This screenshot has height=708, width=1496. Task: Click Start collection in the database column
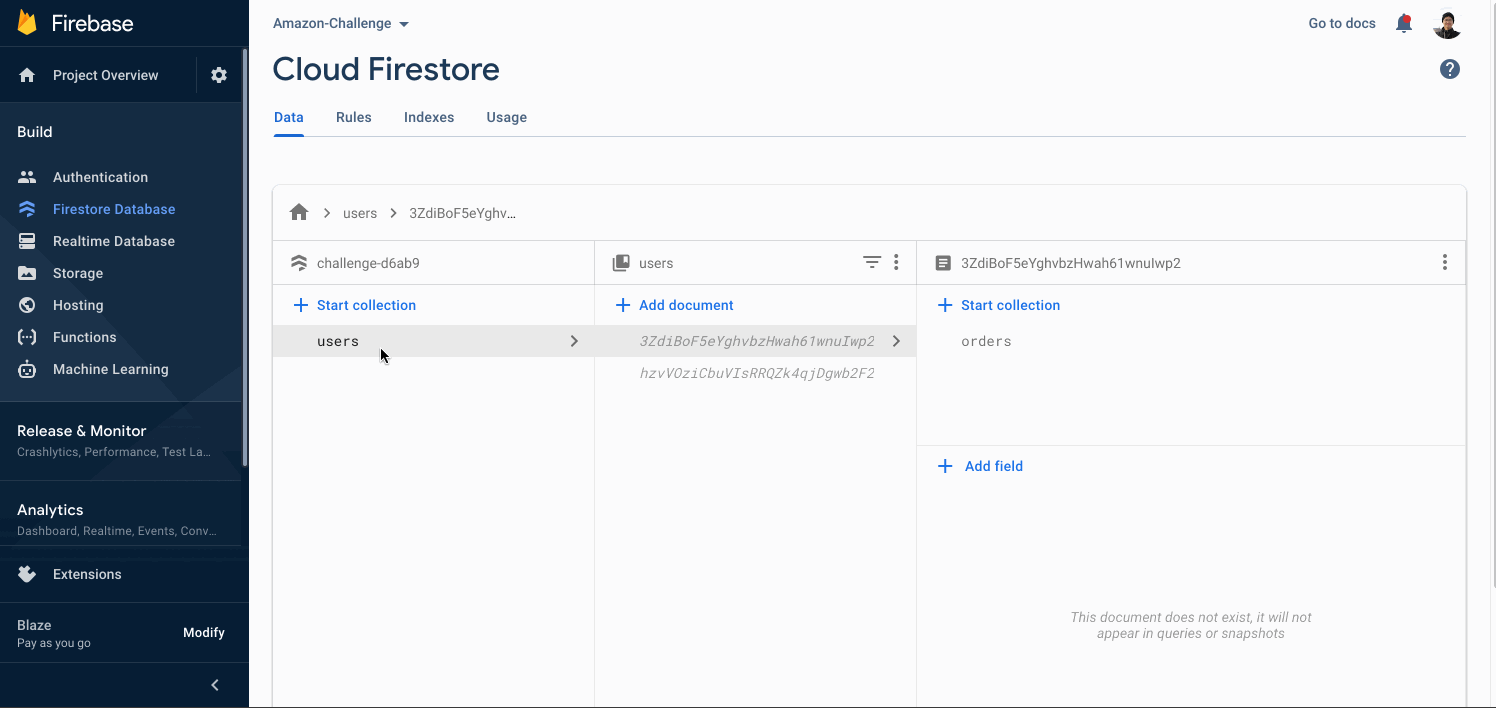pos(355,305)
